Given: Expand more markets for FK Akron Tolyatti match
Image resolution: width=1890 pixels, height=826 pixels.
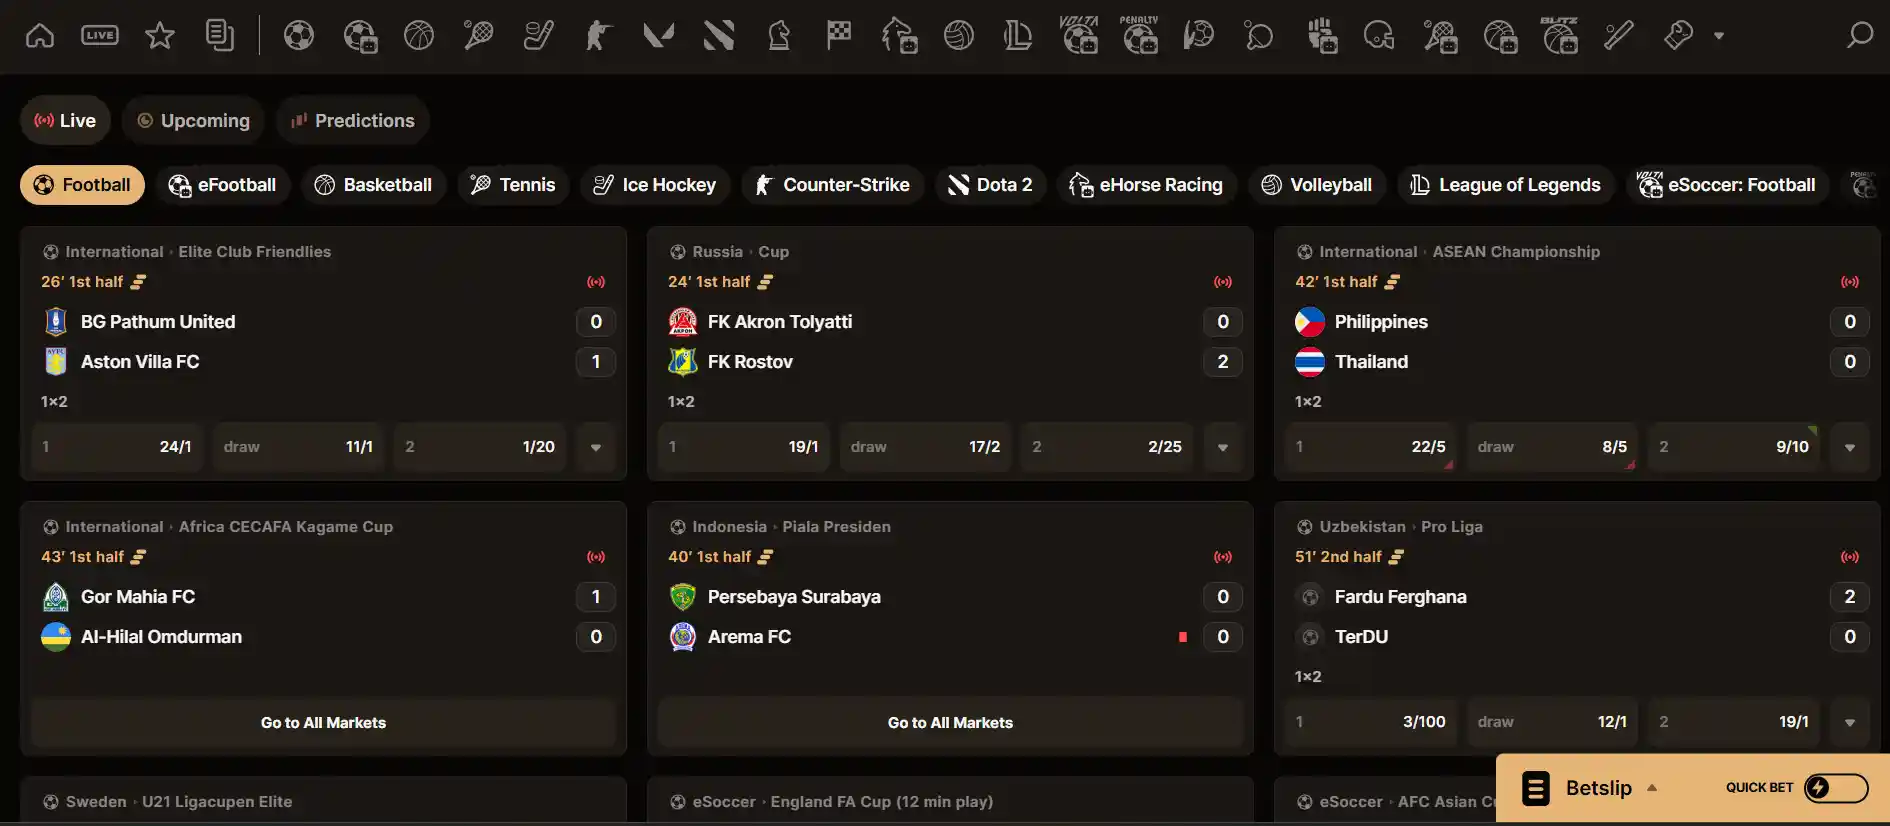Looking at the screenshot, I should [1223, 447].
